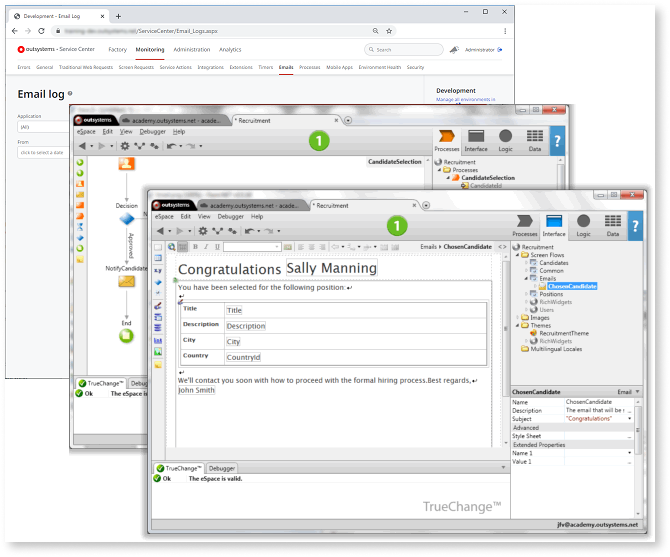670x557 pixels.
Task: Click the From date field in Email log
Action: pyautogui.click(x=43, y=152)
